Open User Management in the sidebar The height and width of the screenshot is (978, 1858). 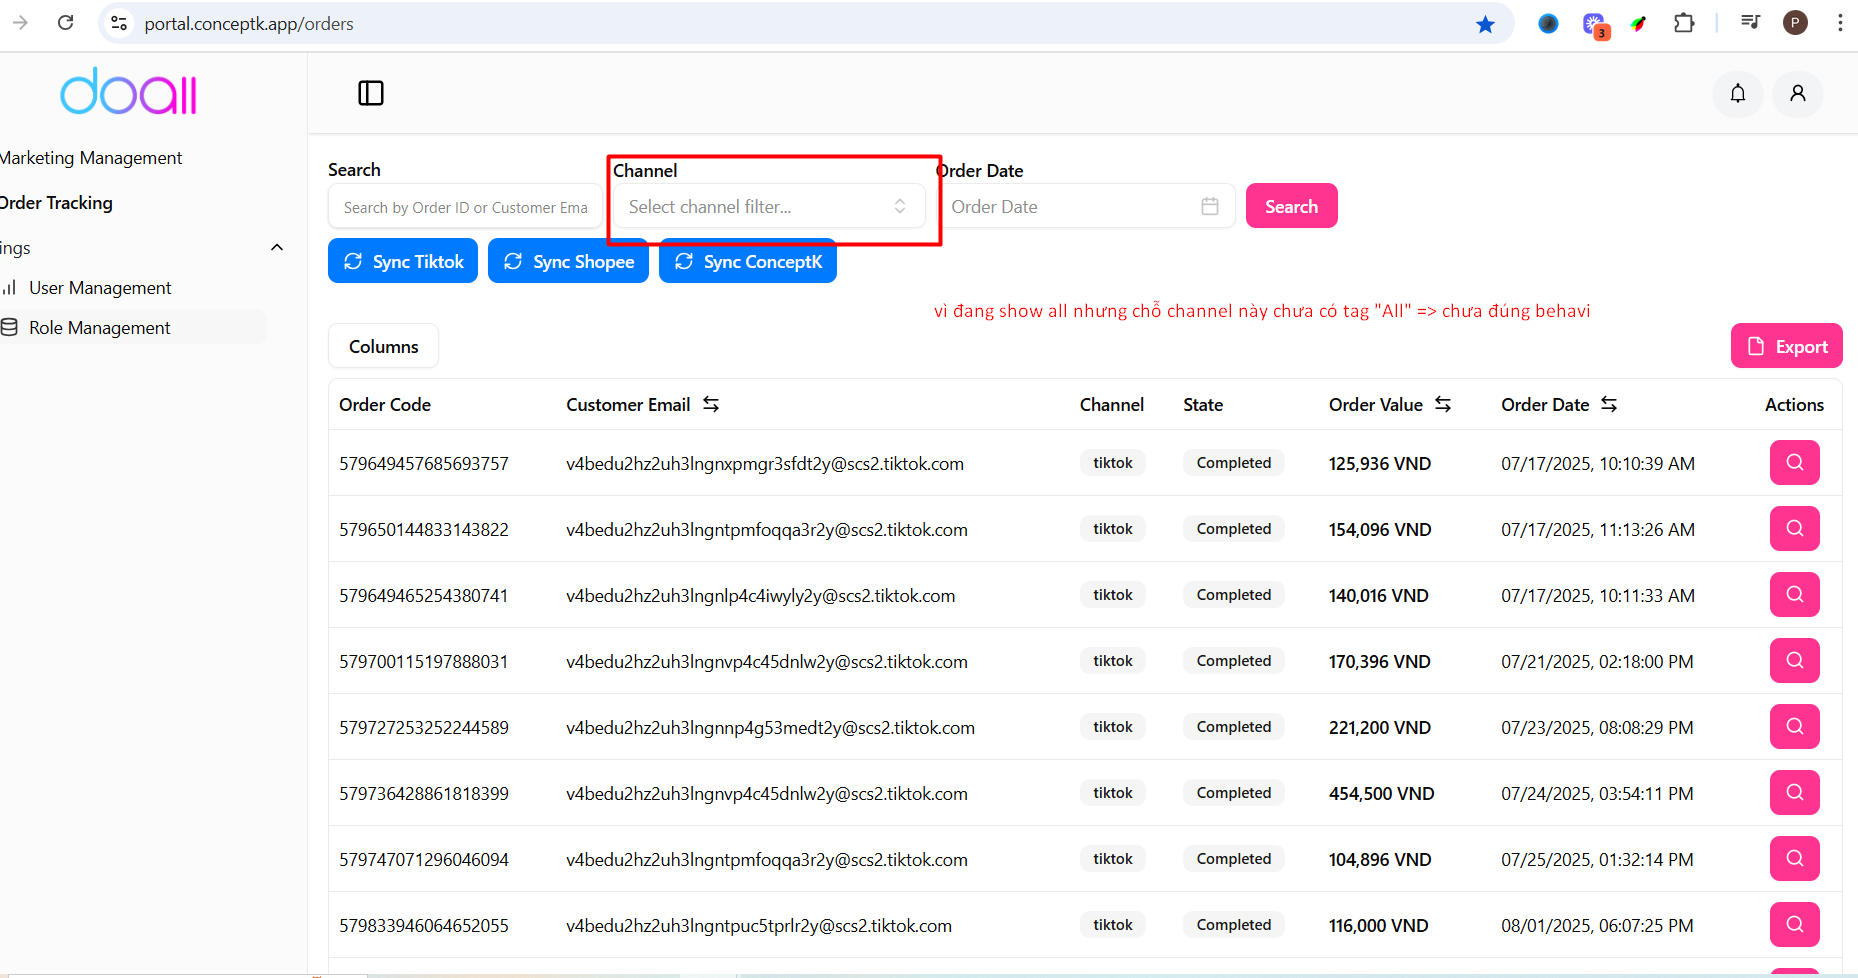[100, 288]
